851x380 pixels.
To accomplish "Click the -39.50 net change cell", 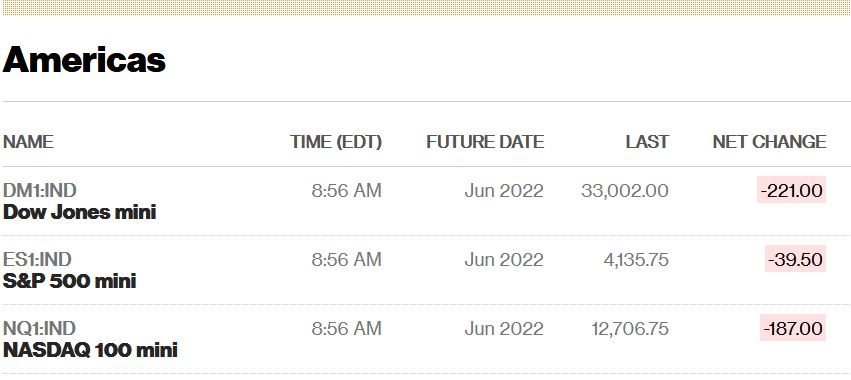I will click(x=795, y=259).
